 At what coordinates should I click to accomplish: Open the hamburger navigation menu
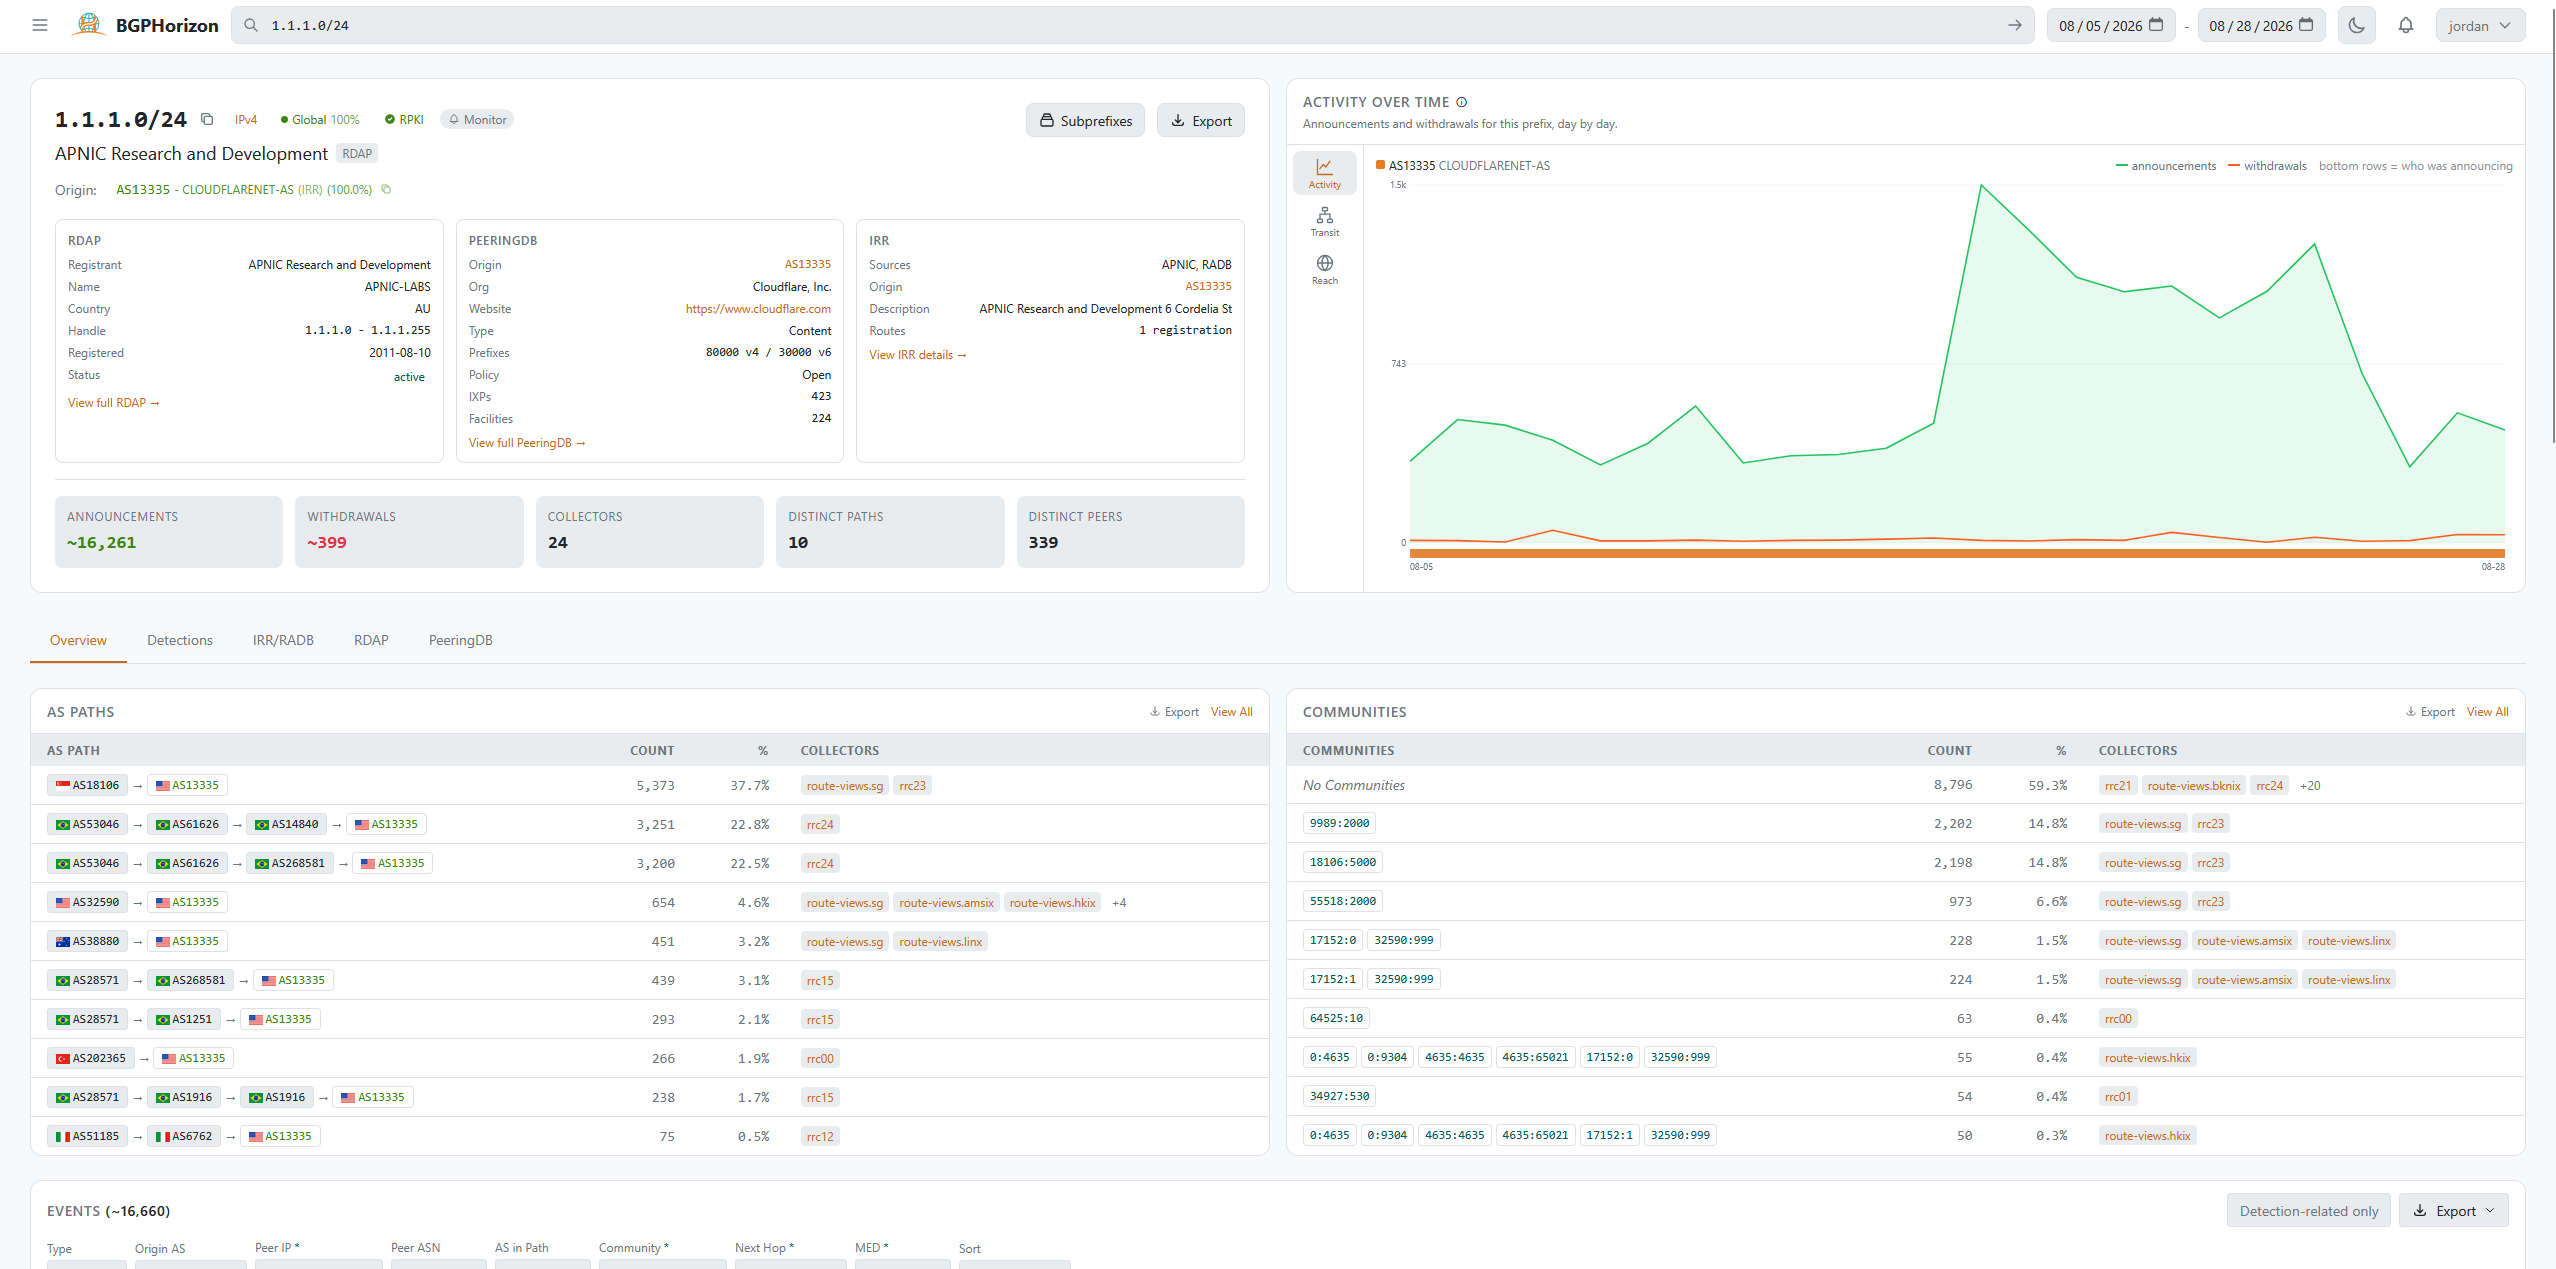point(40,25)
